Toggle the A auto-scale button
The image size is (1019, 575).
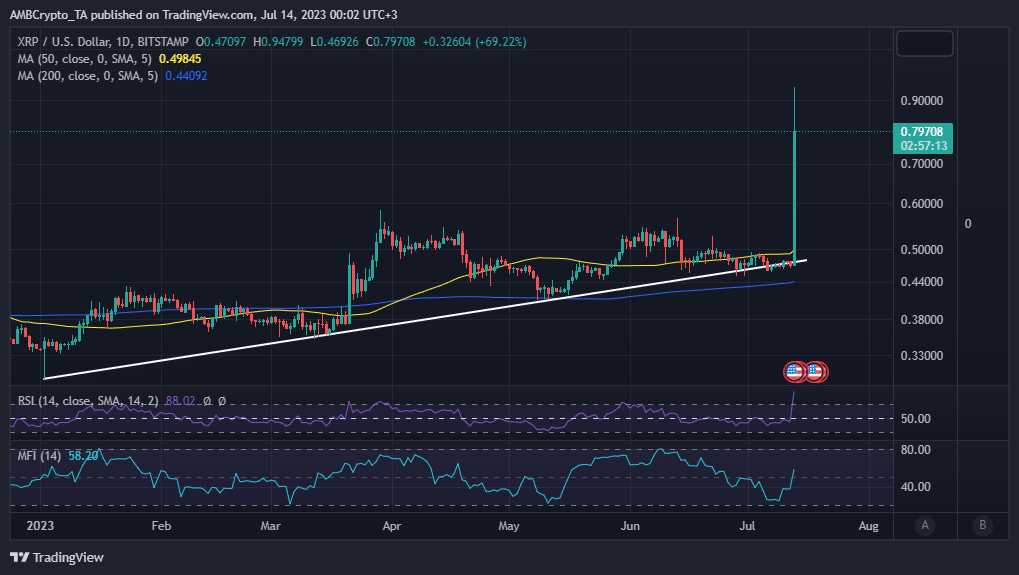pyautogui.click(x=925, y=525)
